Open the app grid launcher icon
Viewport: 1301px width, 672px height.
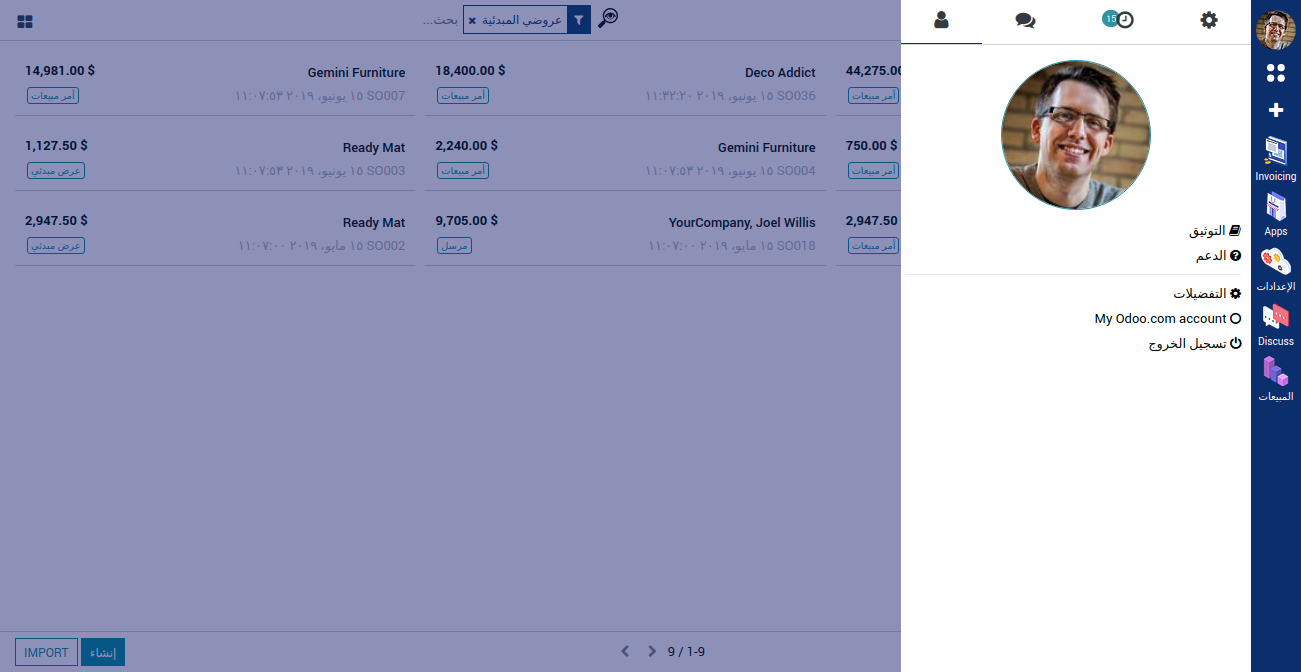(x=1275, y=73)
